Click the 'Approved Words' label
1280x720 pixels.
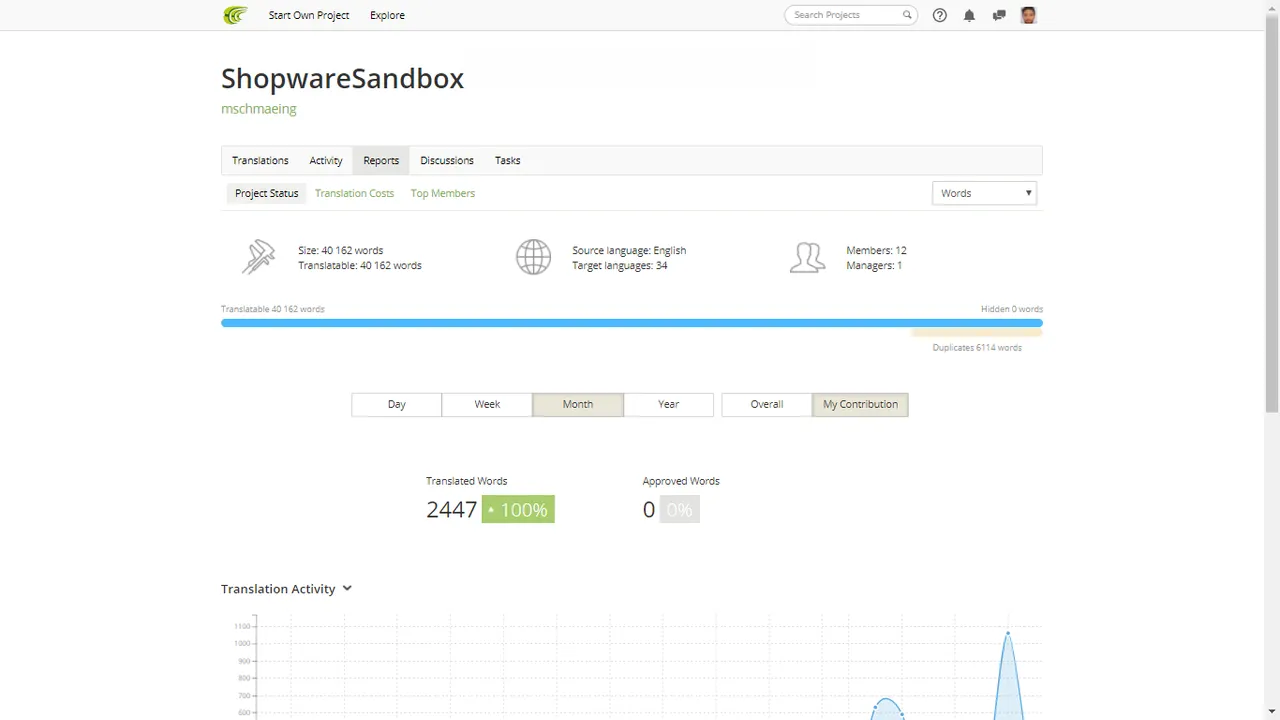(x=681, y=481)
